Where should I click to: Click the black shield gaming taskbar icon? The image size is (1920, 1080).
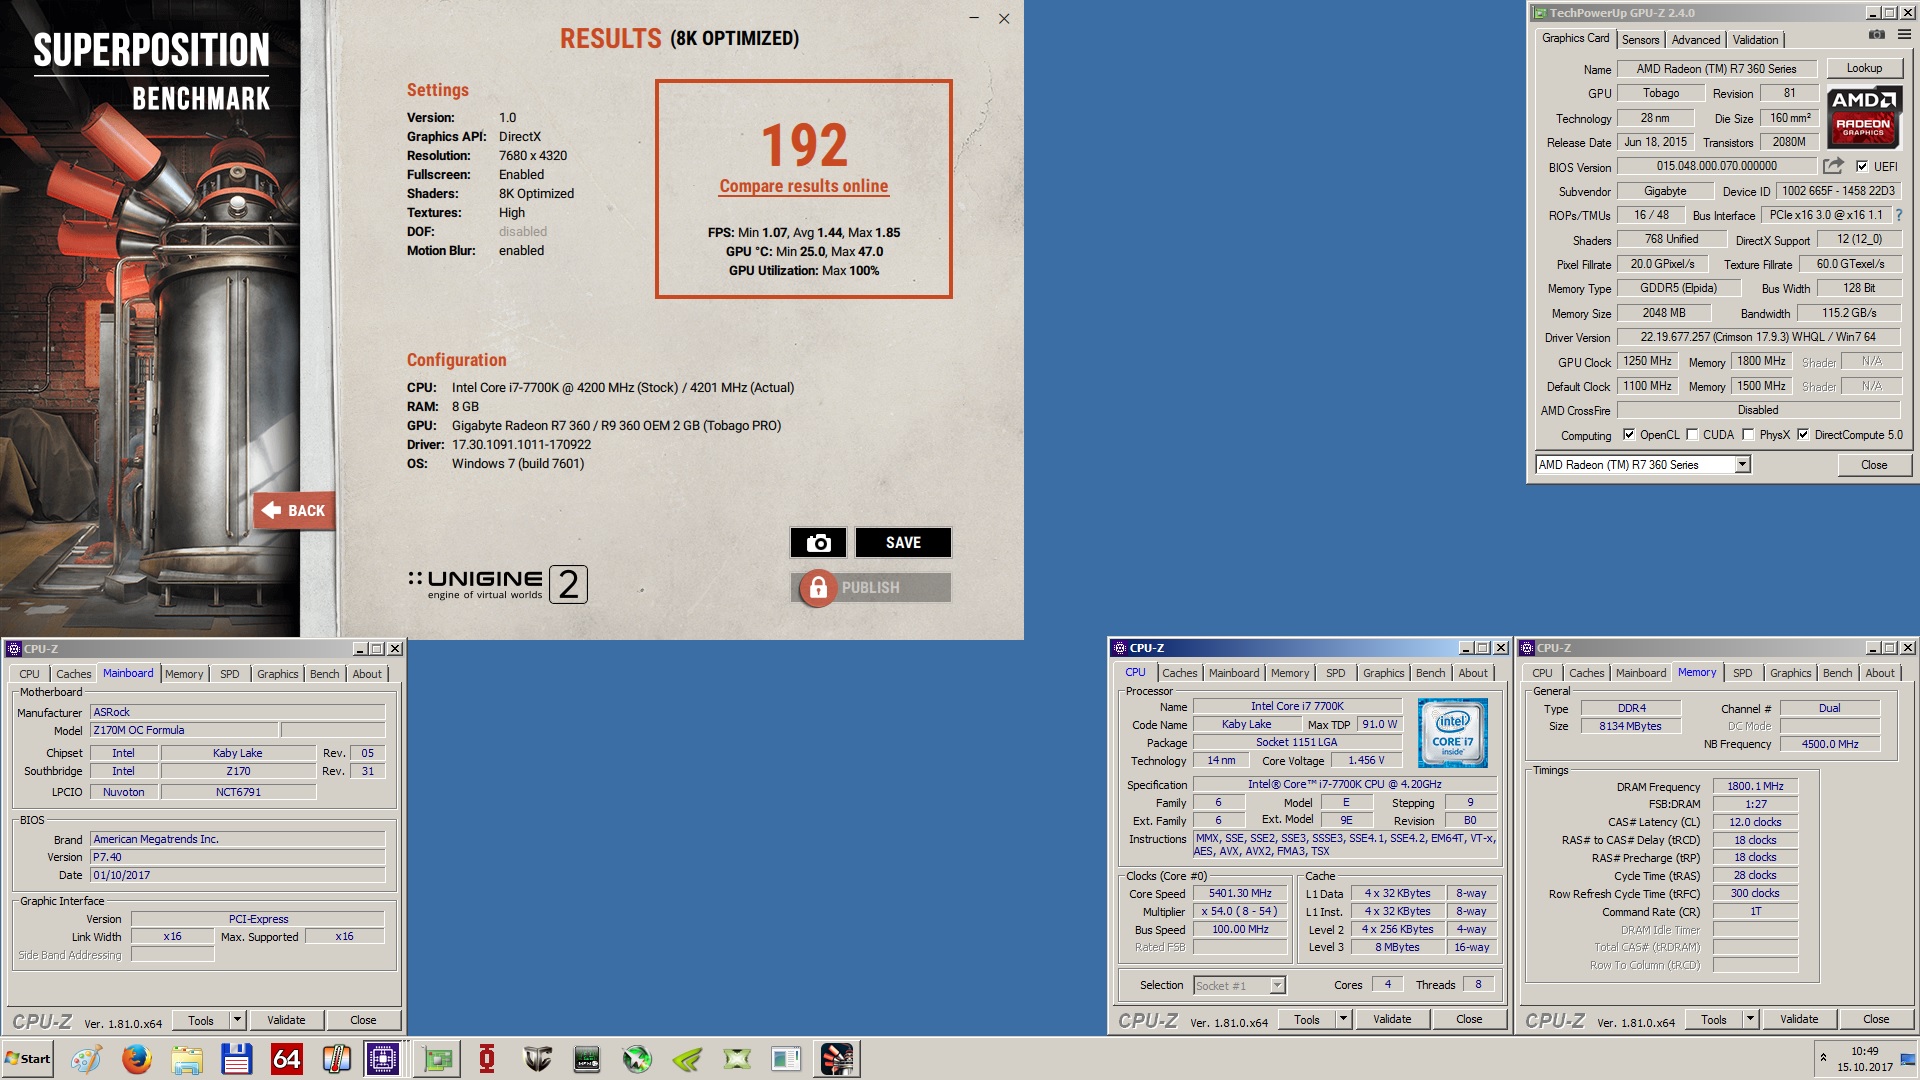pos(537,1059)
